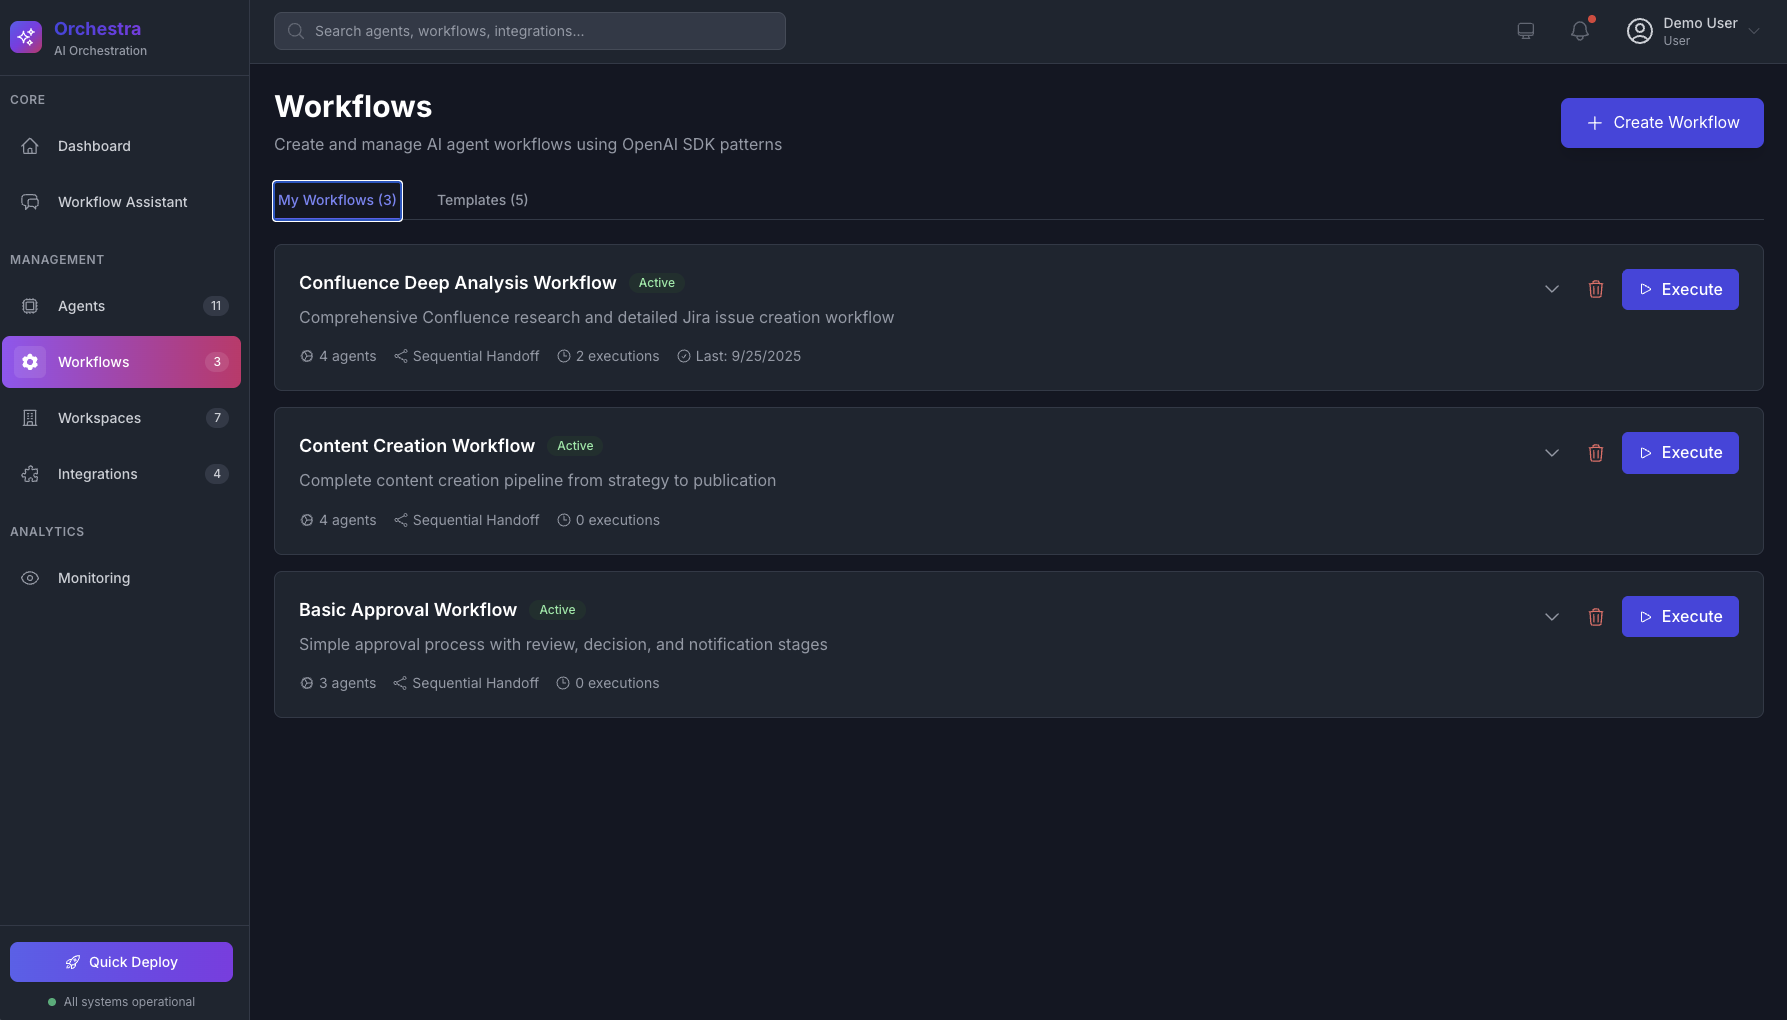Click the Monitoring eye icon
Viewport: 1787px width, 1020px height.
pyautogui.click(x=30, y=577)
